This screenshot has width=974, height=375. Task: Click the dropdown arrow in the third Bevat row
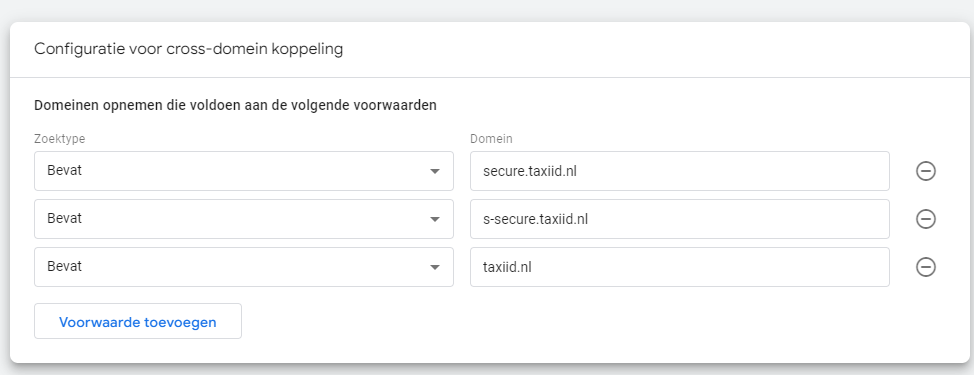tap(435, 268)
